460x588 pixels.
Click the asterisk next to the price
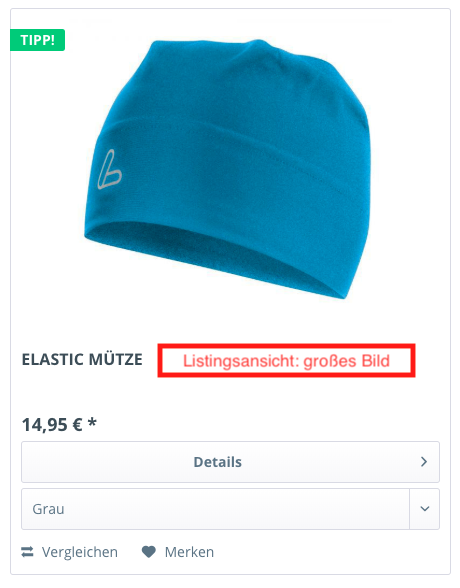[x=92, y=423]
